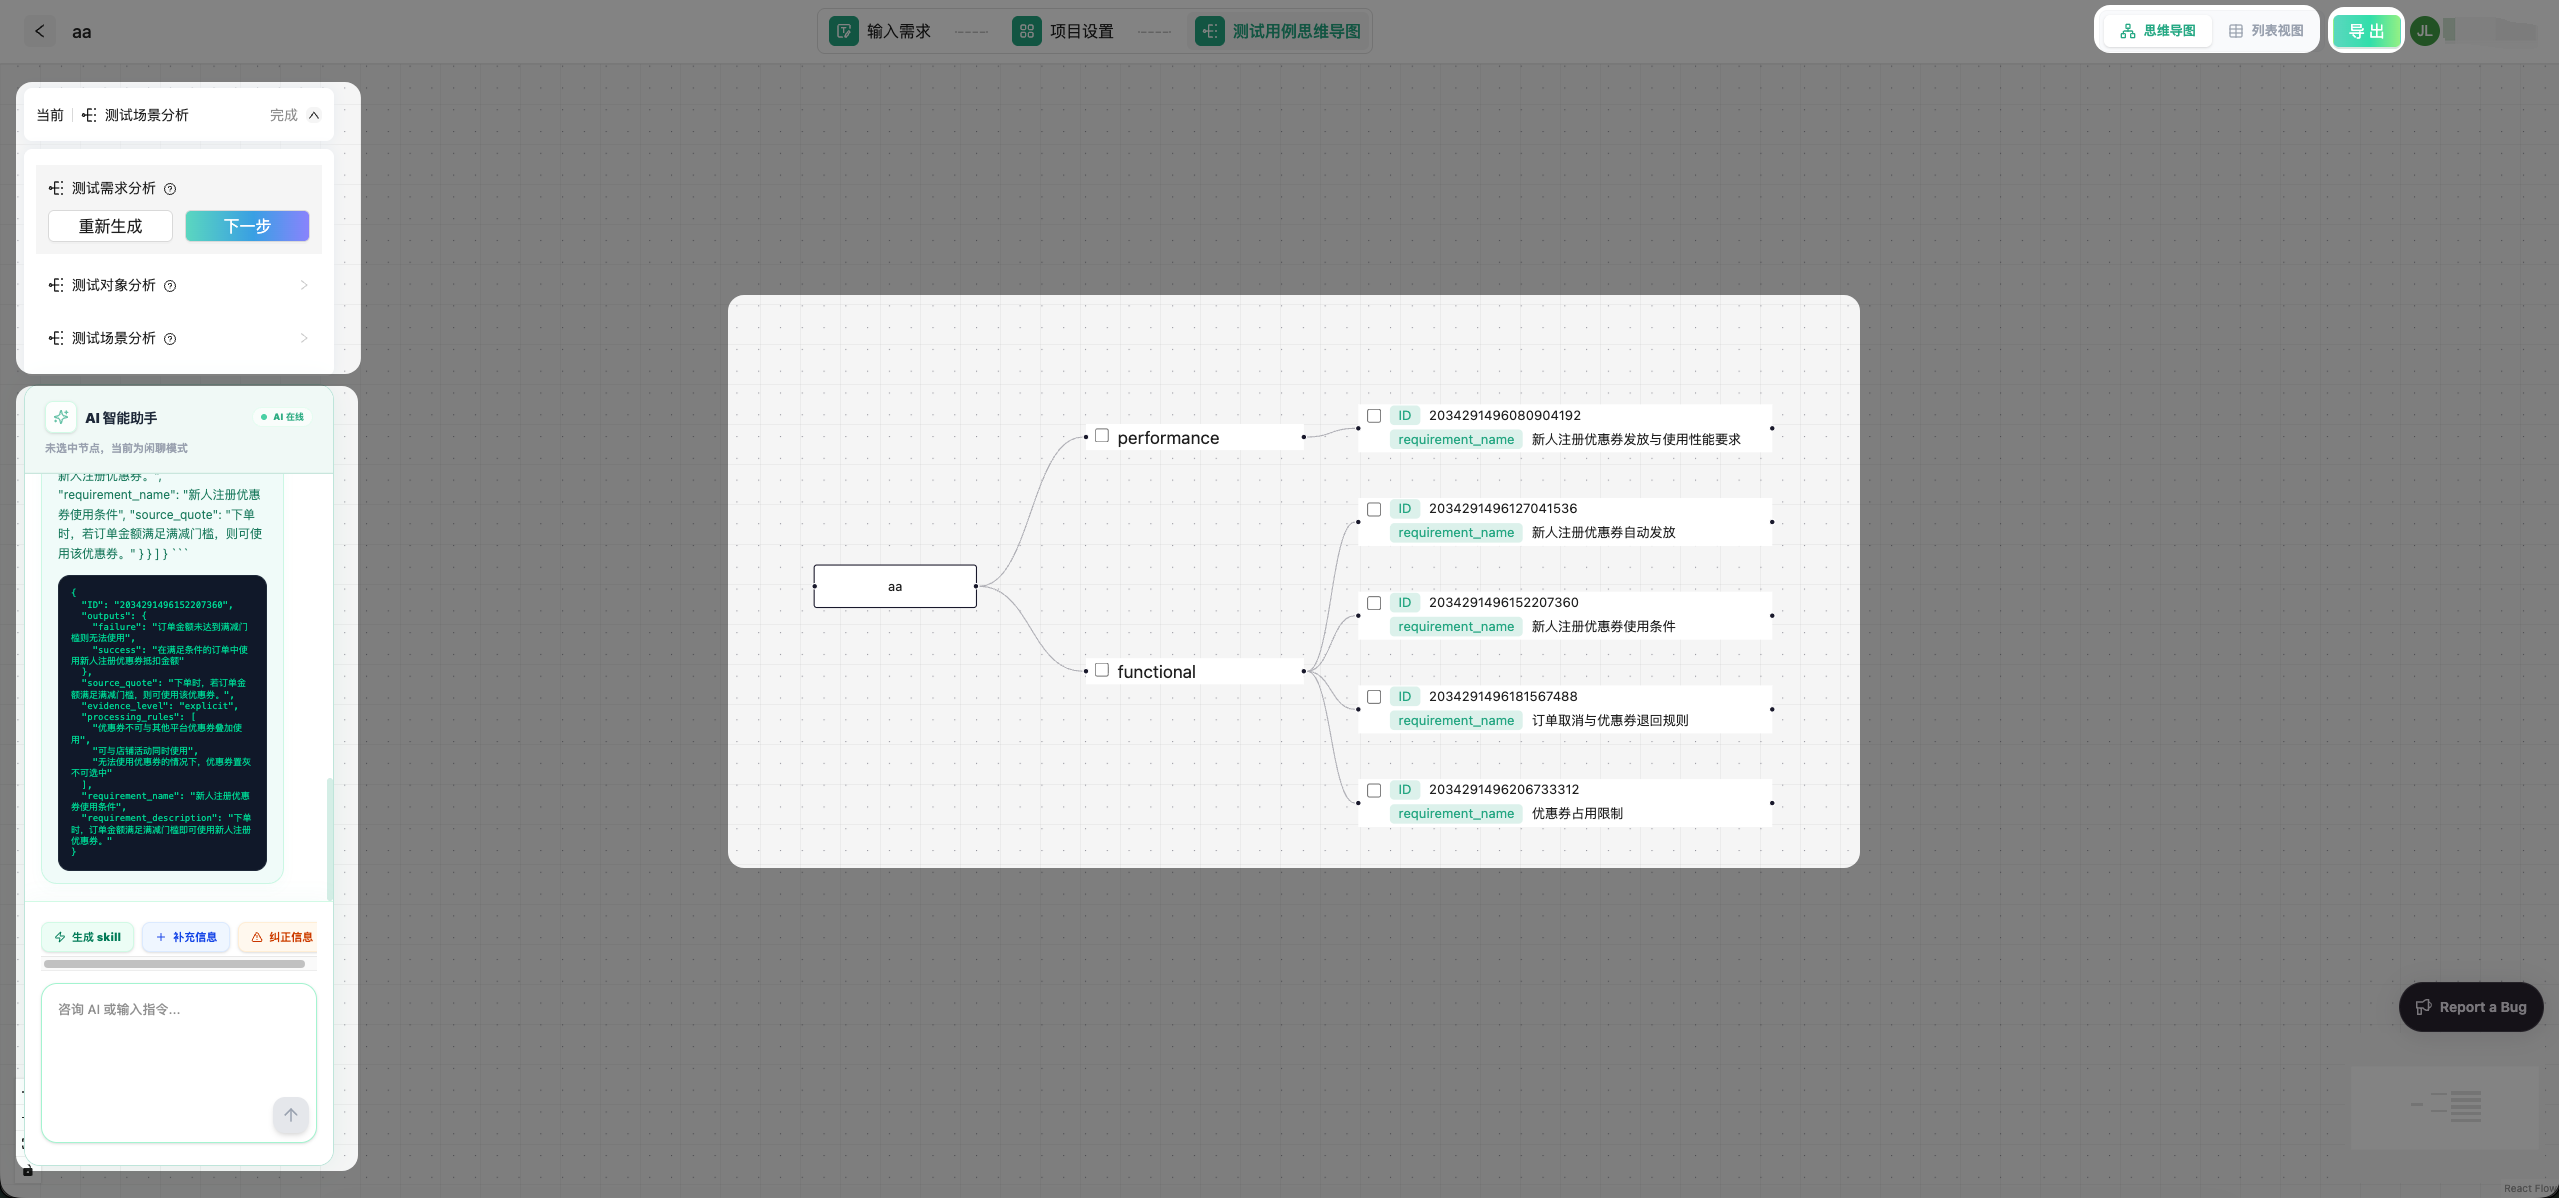
Task: Click the back arrow icon
Action: click(x=40, y=31)
